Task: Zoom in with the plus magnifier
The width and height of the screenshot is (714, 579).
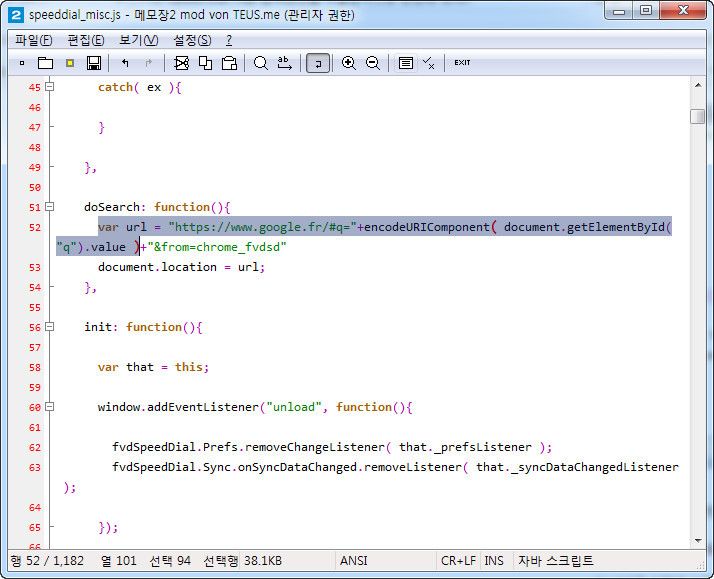Action: pos(349,63)
